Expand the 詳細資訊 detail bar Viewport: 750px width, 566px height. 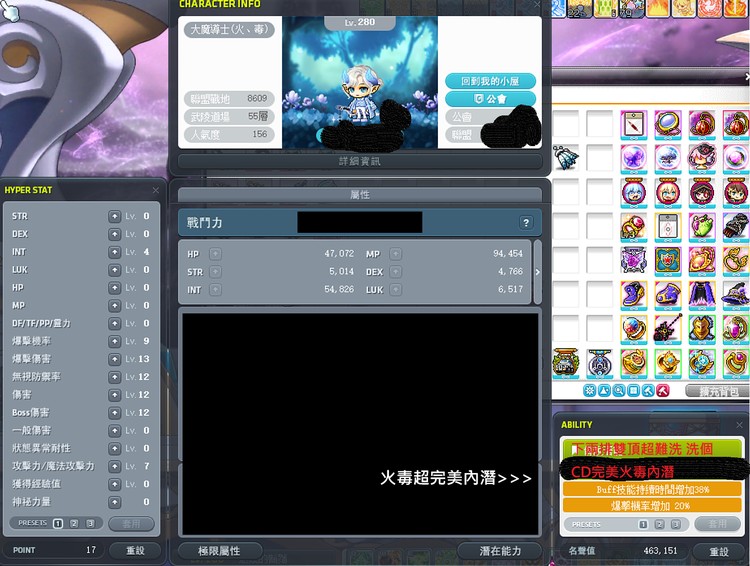point(360,161)
